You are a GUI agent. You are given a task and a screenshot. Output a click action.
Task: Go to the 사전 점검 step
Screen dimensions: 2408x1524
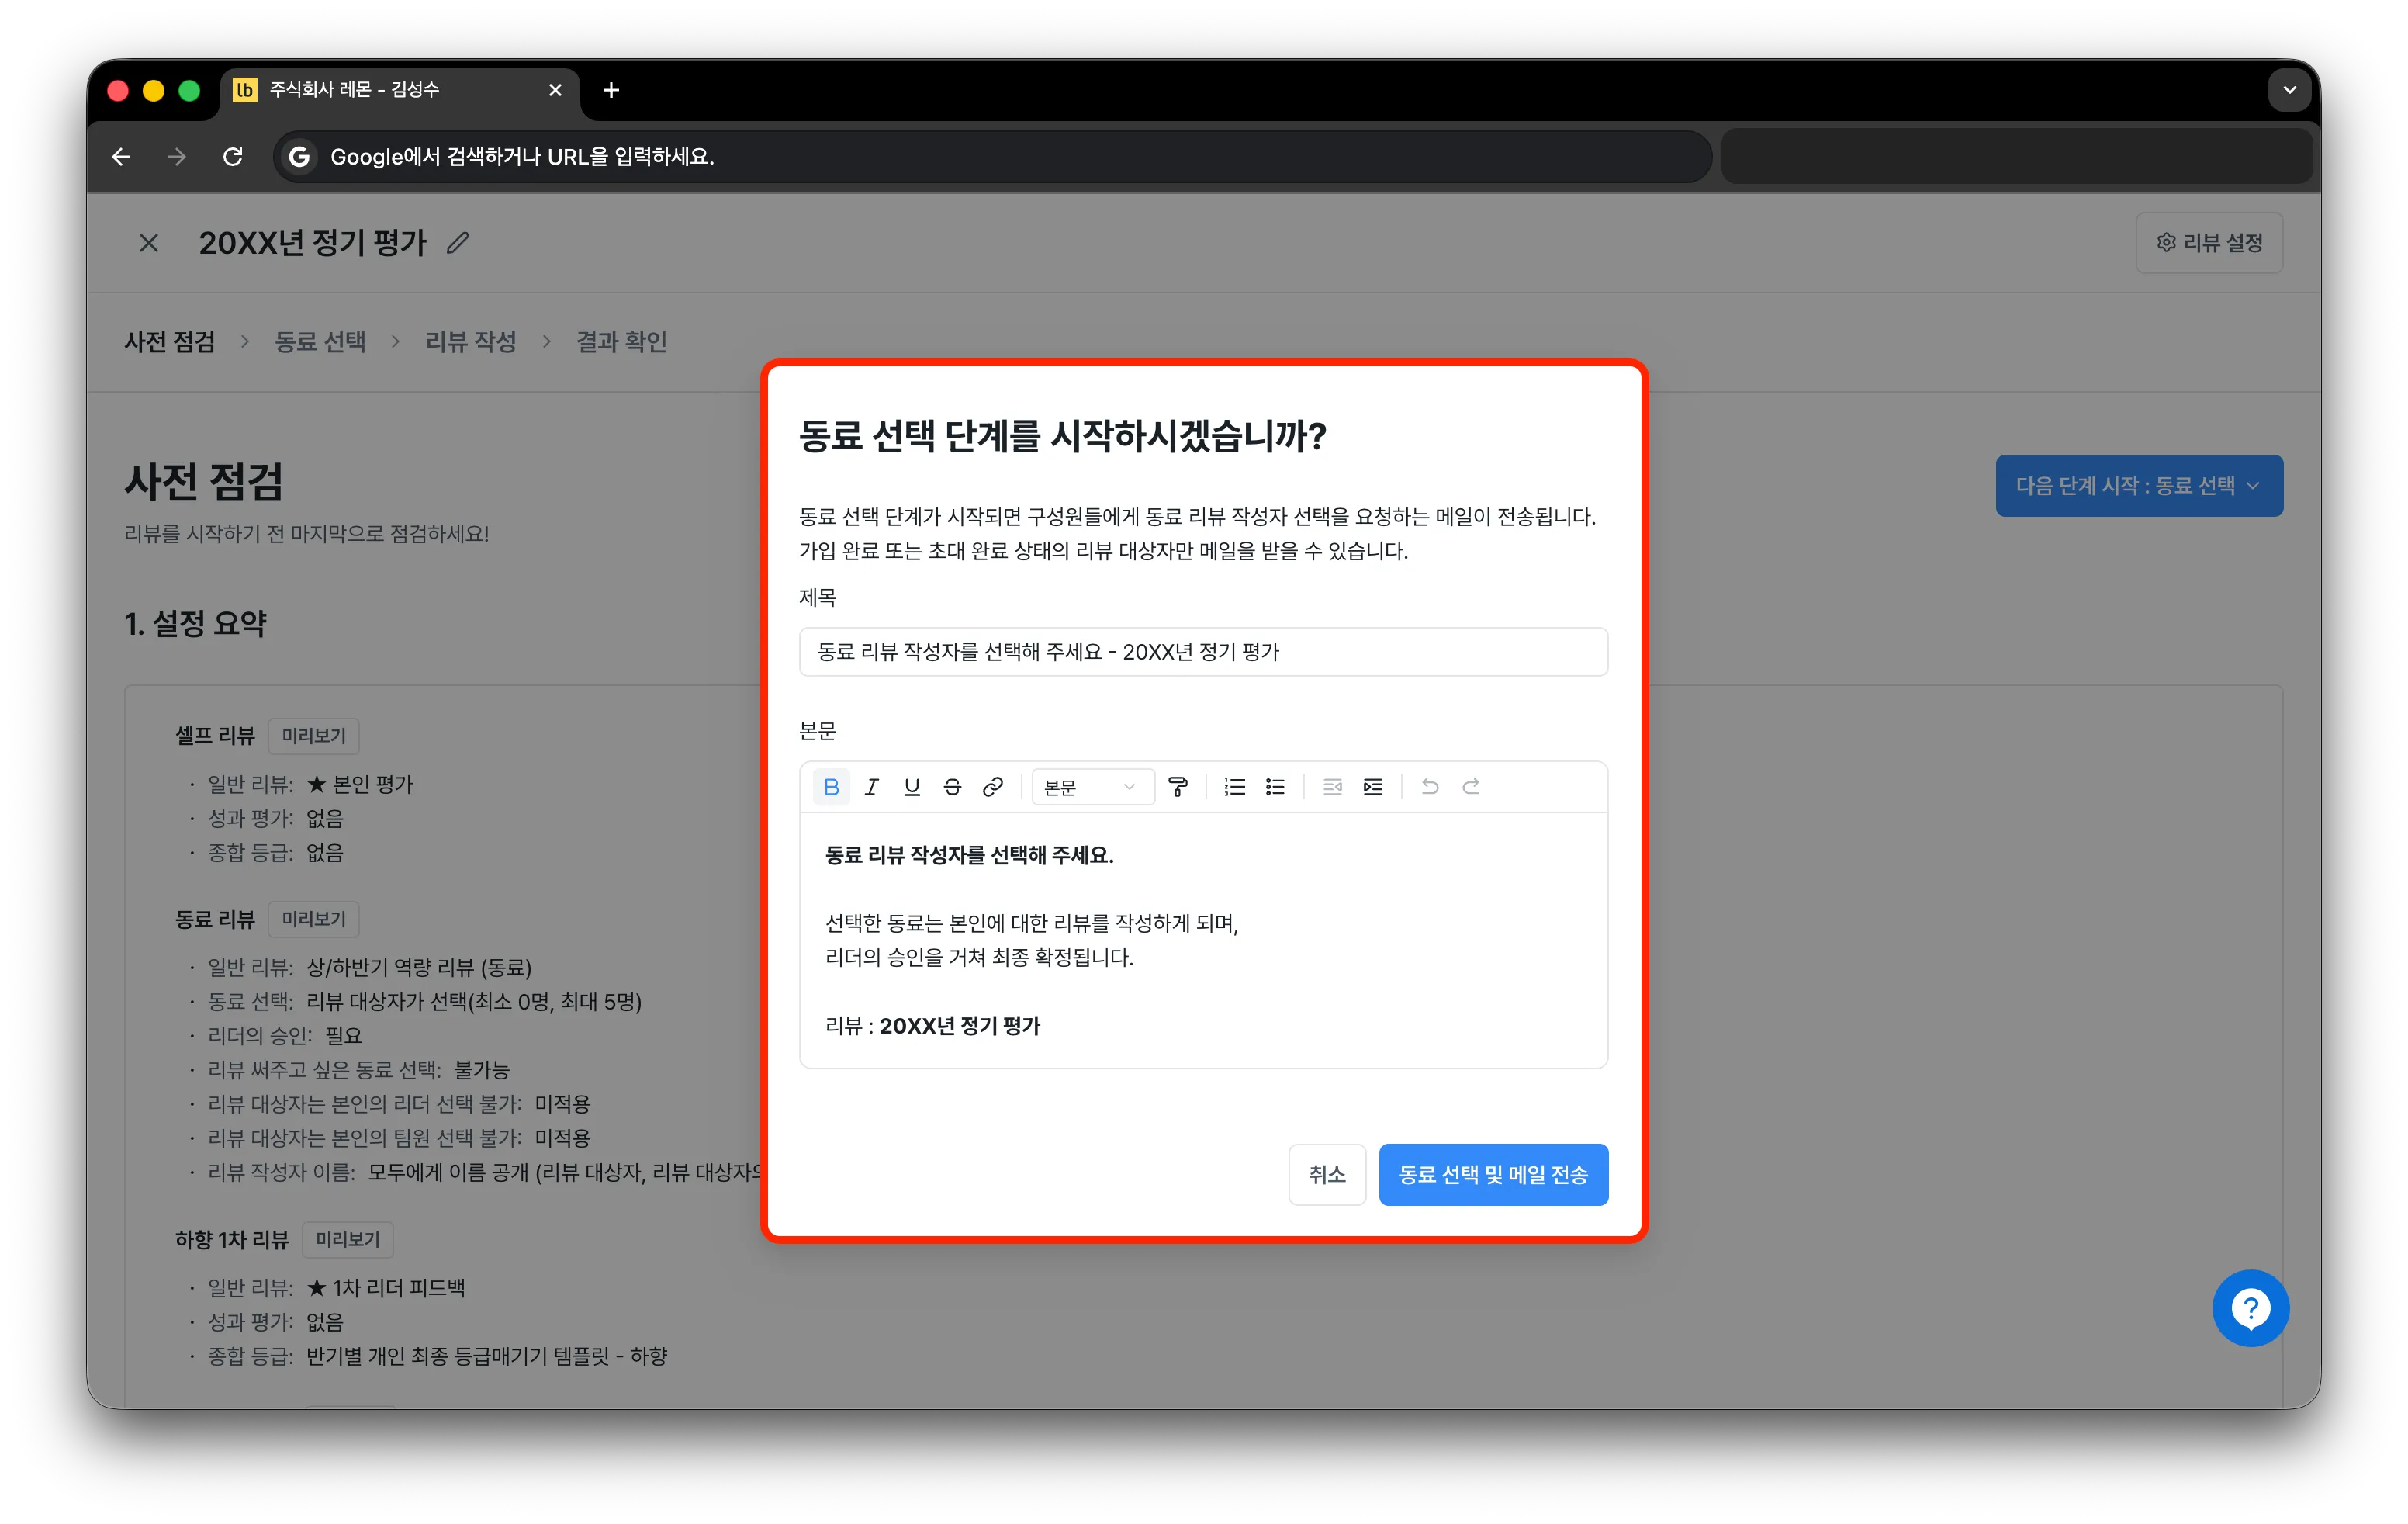click(170, 342)
